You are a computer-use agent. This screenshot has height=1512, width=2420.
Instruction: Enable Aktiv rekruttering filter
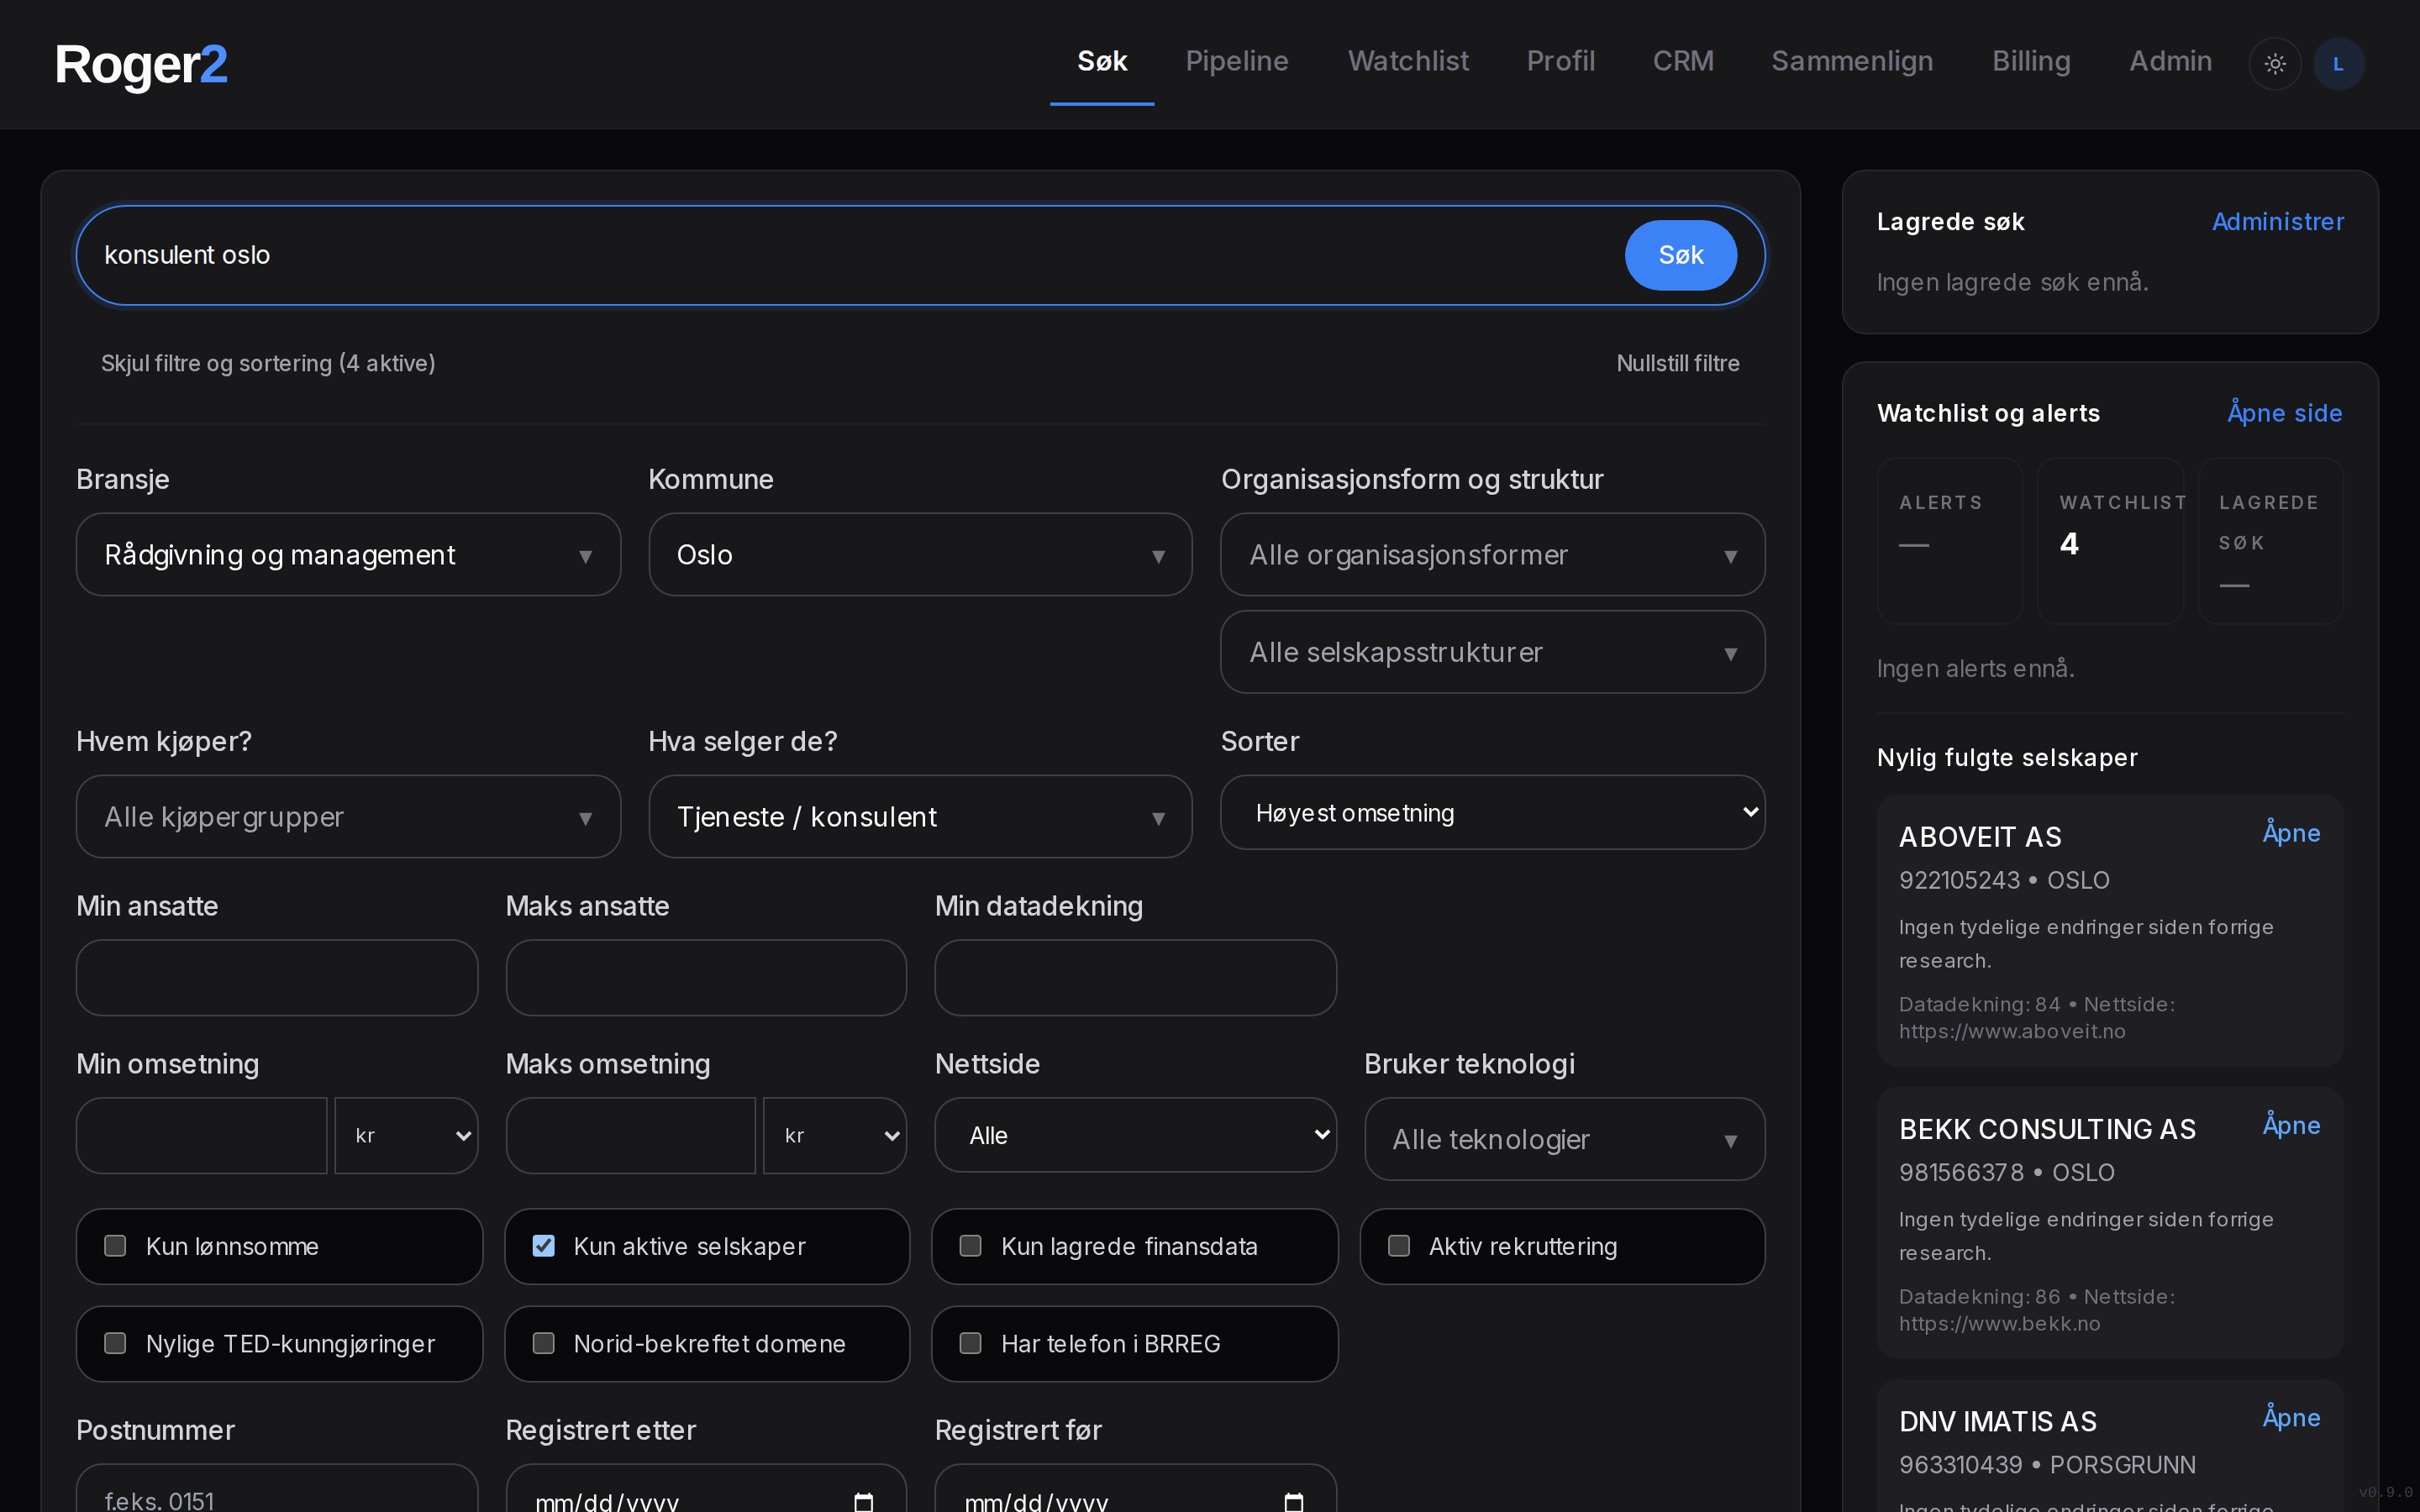pos(1399,1246)
